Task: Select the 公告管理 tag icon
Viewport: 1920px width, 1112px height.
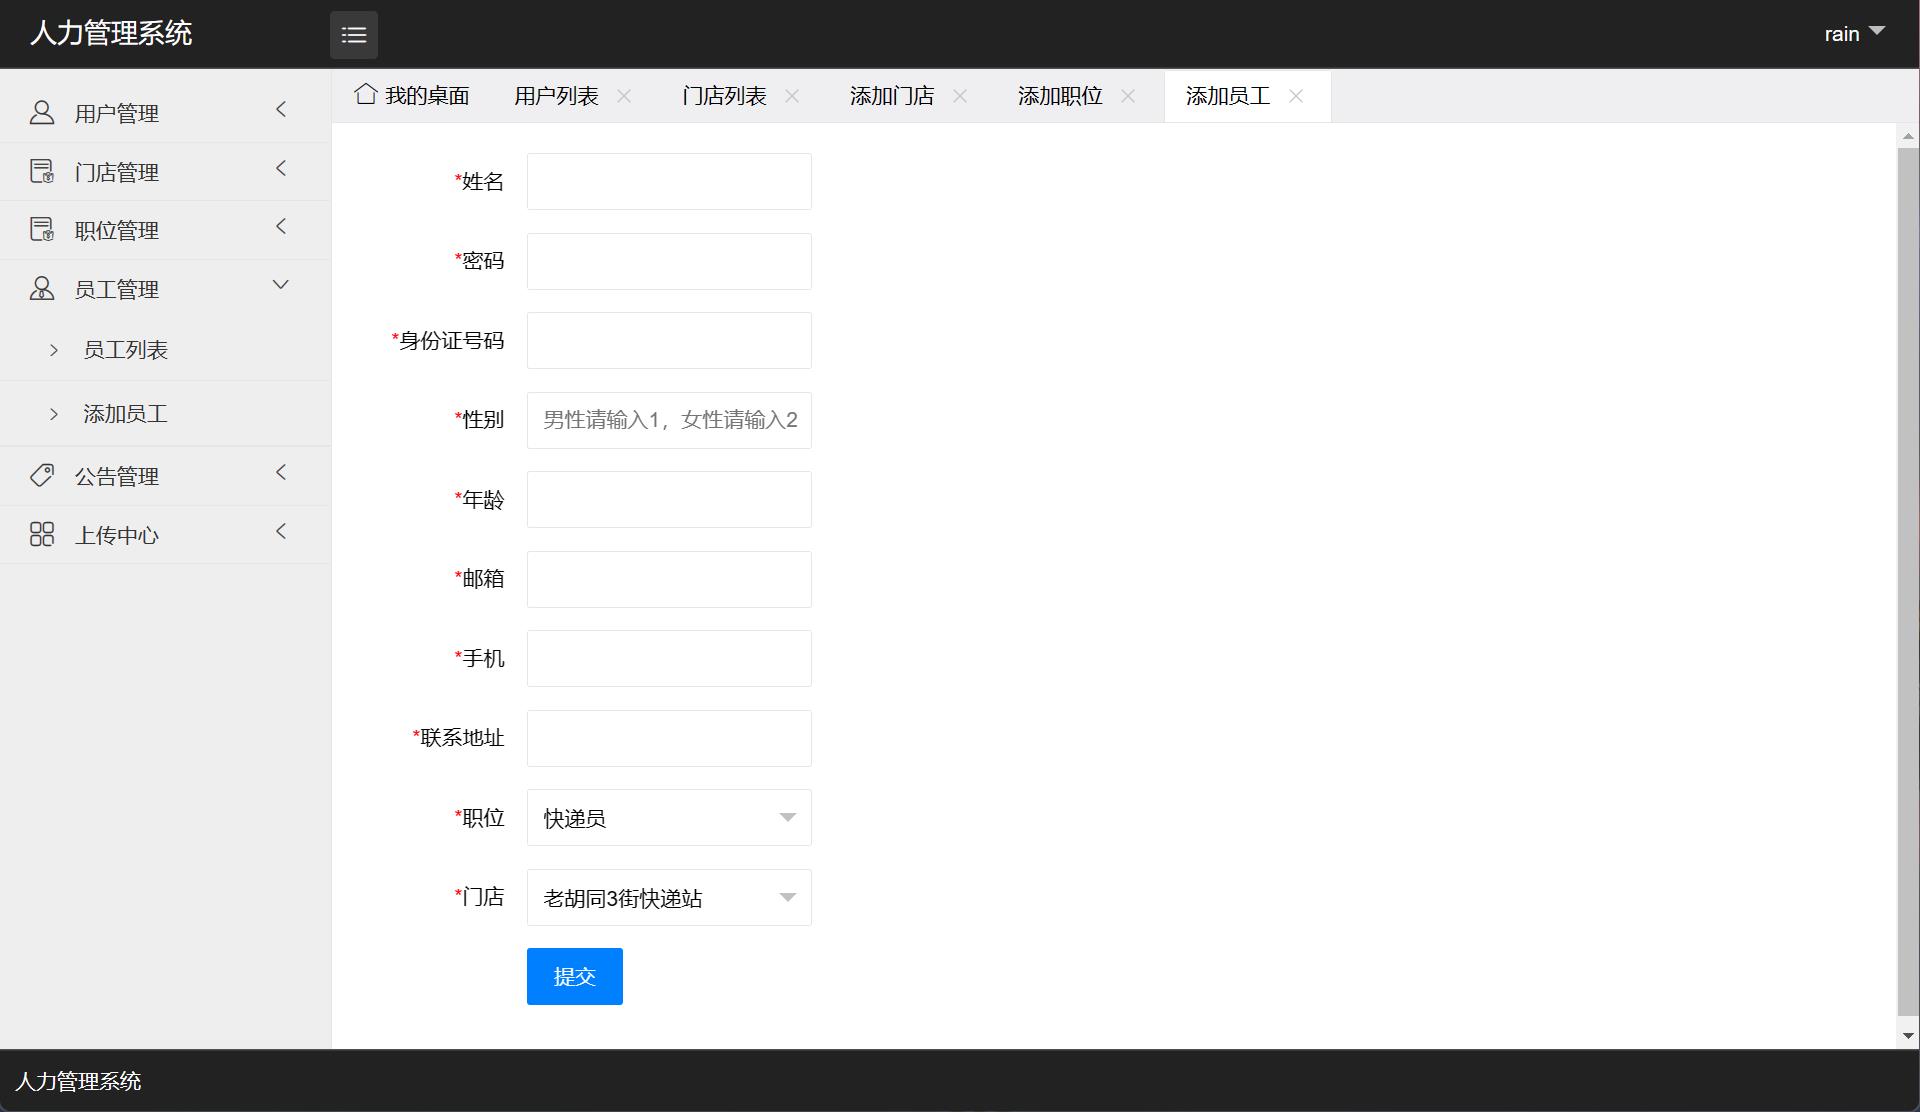Action: tap(41, 475)
